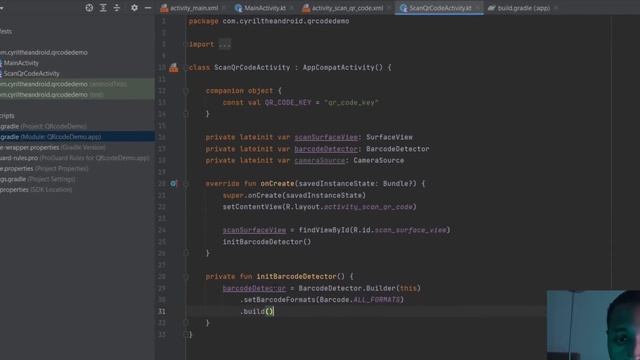The image size is (640, 360).
Task: Click scanSurfaceView variable declaration
Action: click(x=326, y=137)
